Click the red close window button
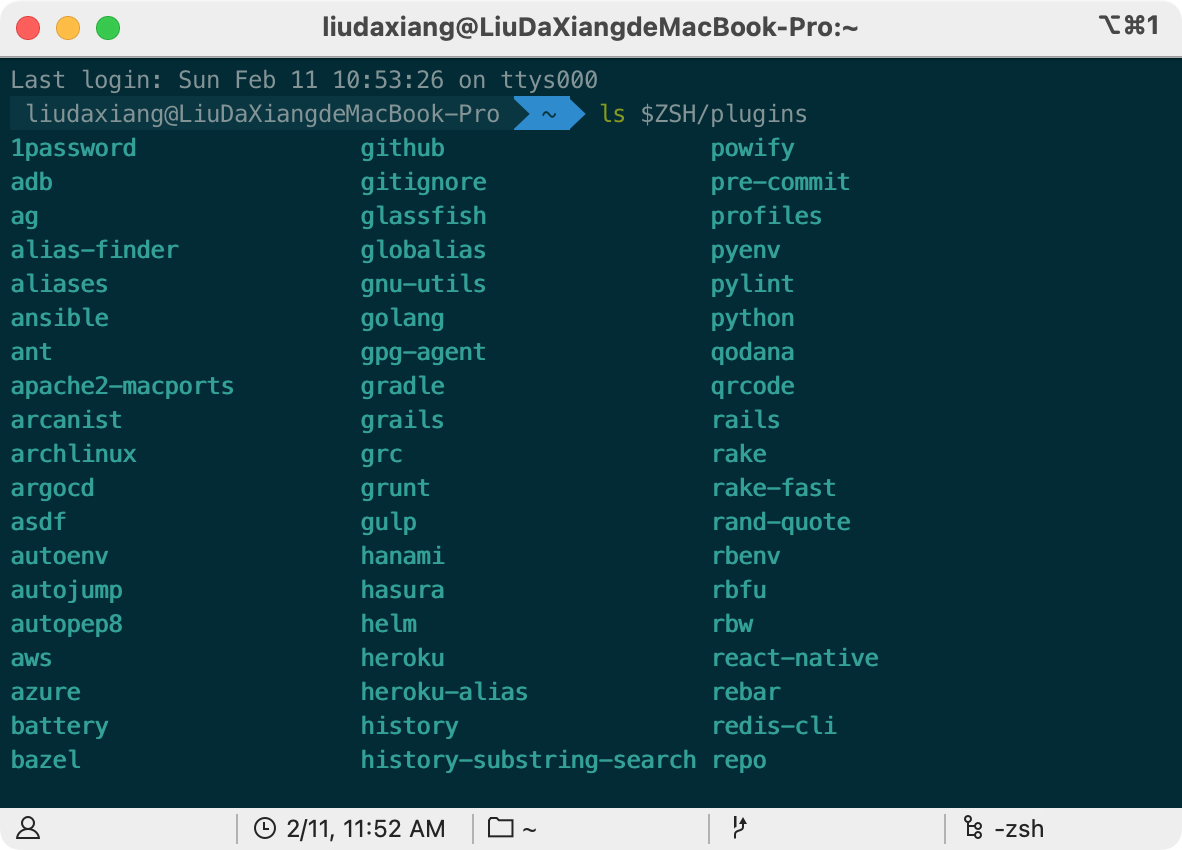The width and height of the screenshot is (1182, 850). click(28, 28)
